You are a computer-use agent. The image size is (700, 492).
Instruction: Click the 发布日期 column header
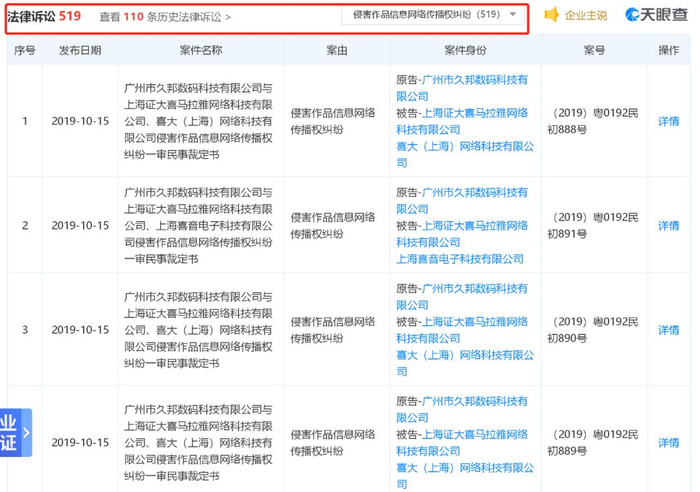80,50
